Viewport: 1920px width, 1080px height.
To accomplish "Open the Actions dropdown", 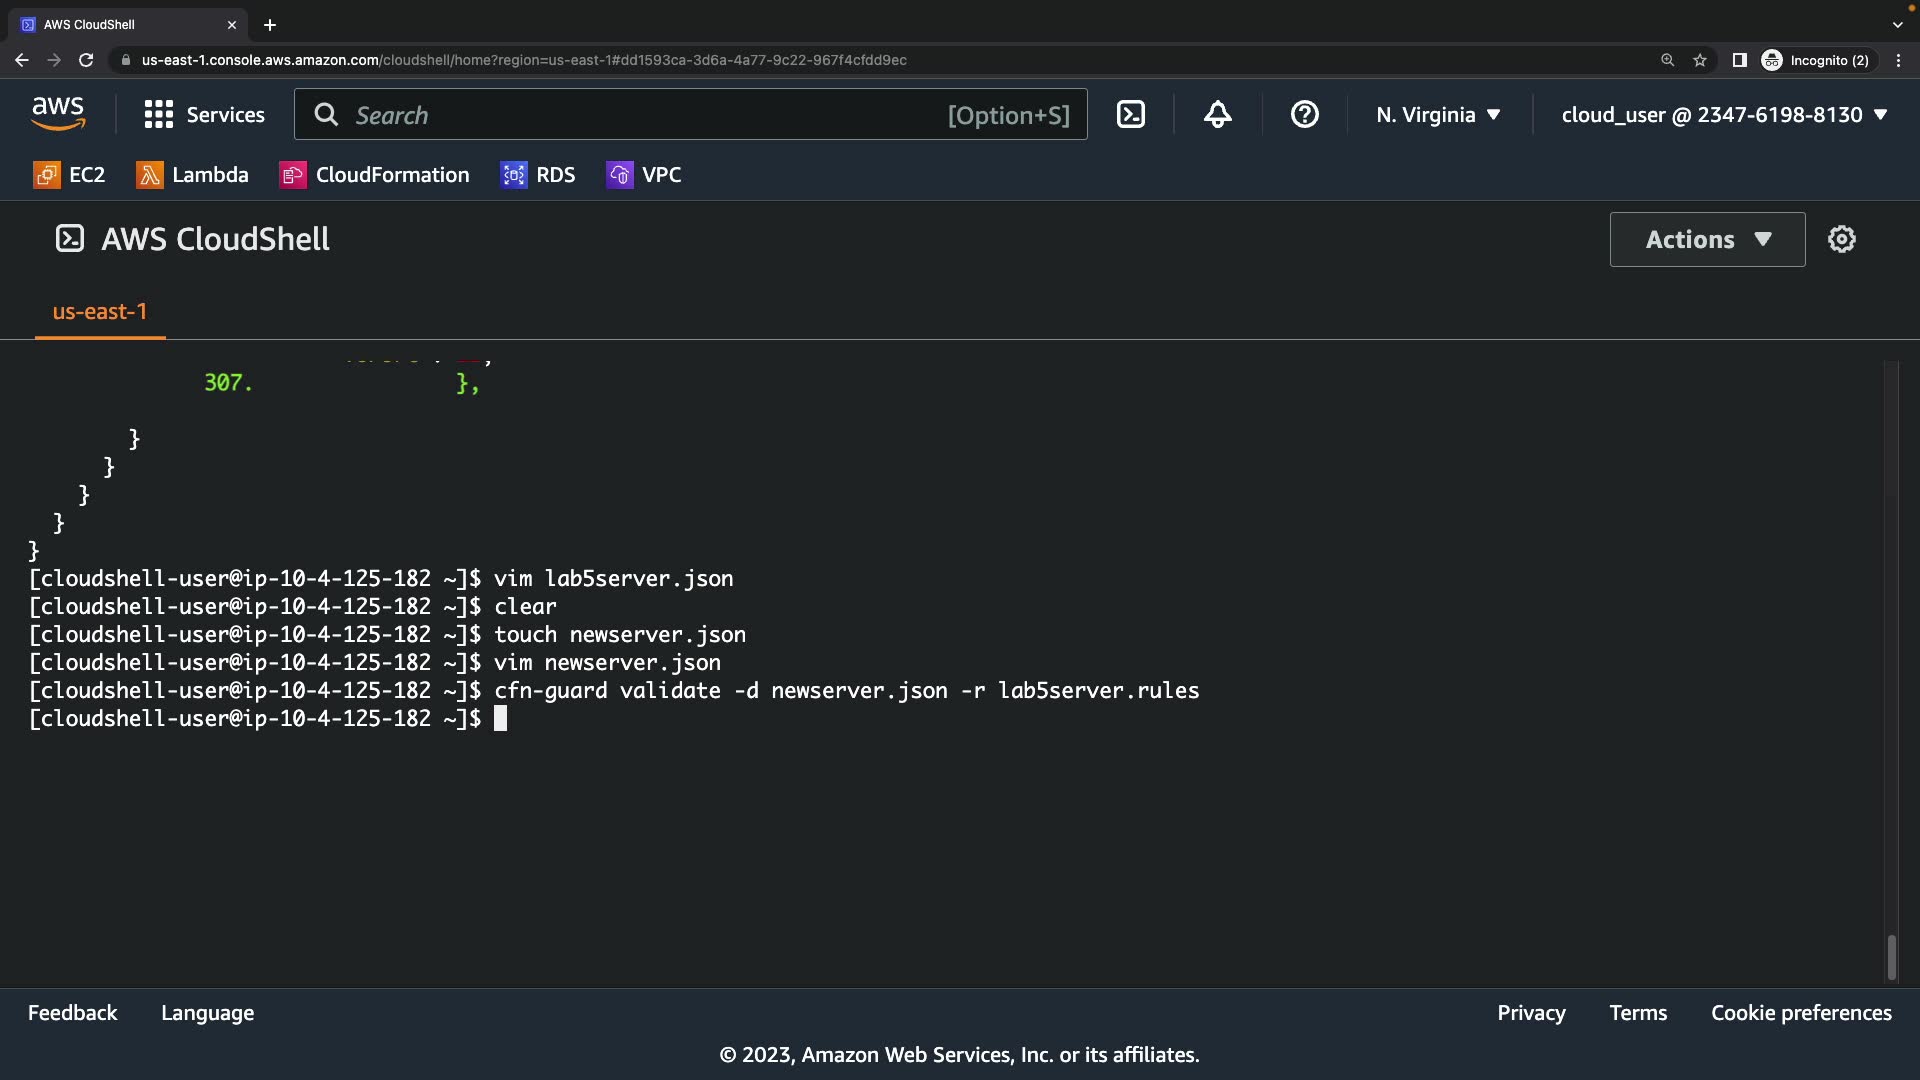I will tap(1707, 239).
